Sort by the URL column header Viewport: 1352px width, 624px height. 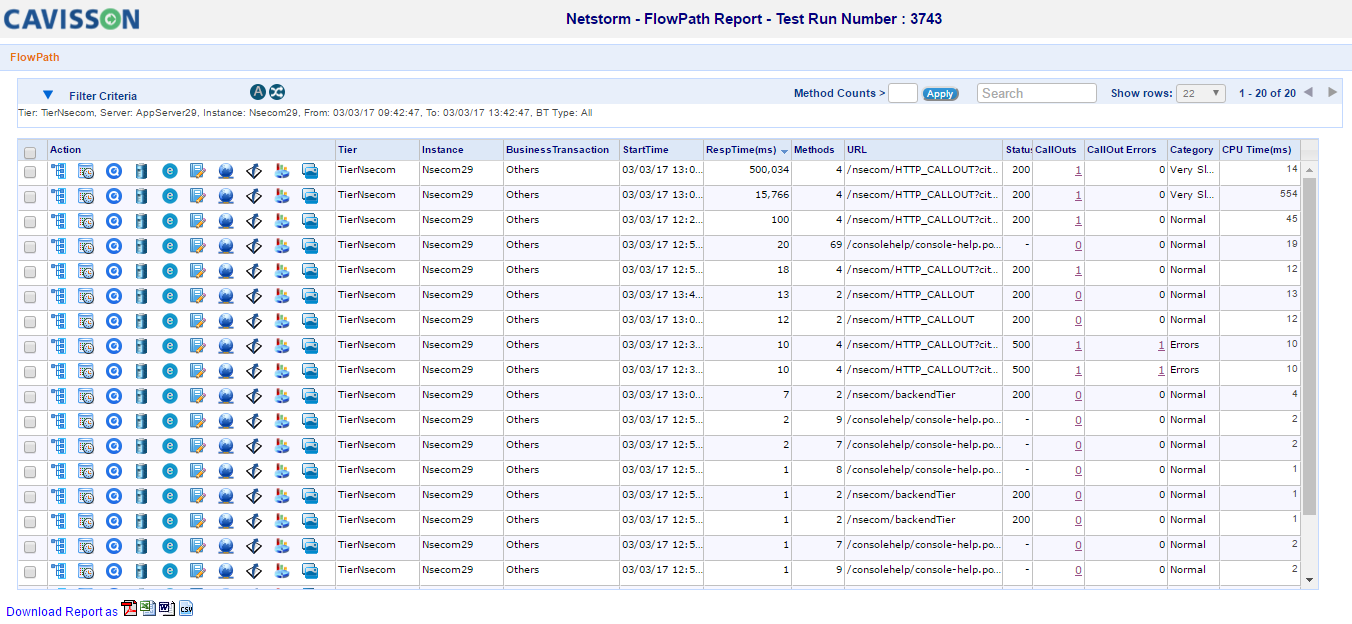click(x=924, y=150)
